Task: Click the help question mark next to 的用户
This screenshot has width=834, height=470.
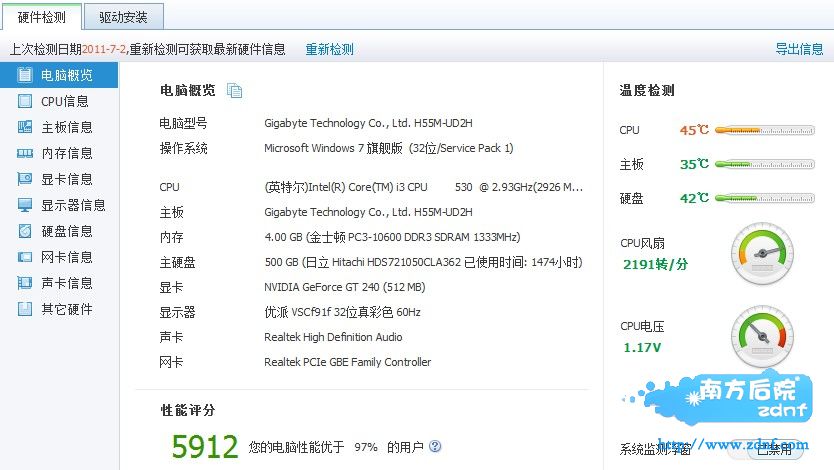Action: pos(435,446)
